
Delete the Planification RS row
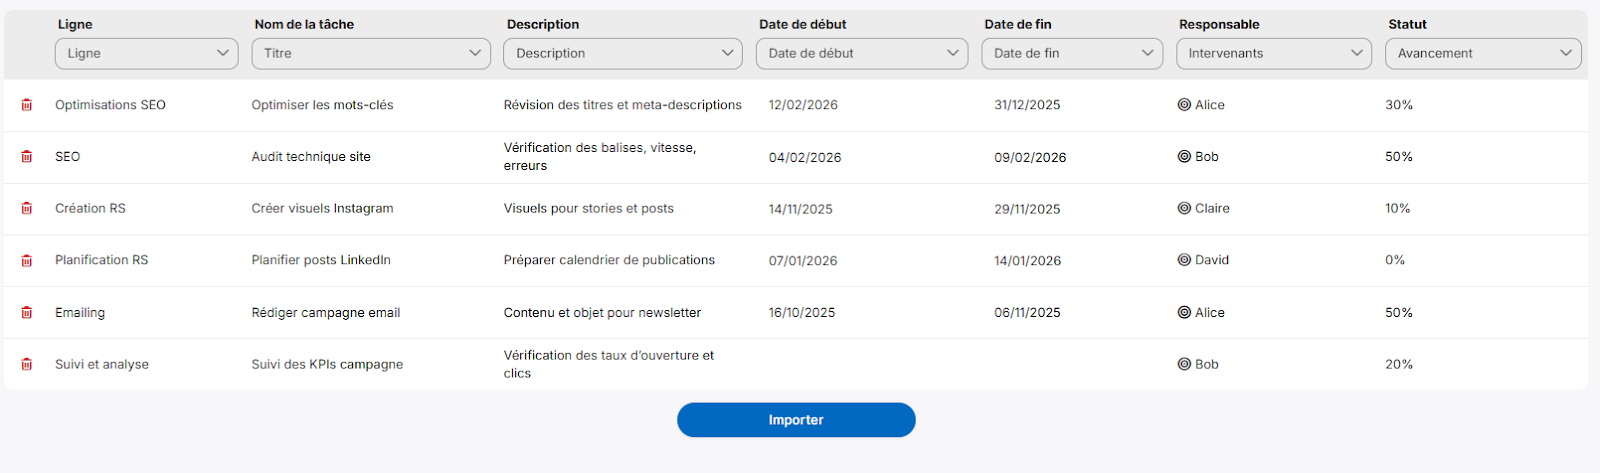(27, 261)
